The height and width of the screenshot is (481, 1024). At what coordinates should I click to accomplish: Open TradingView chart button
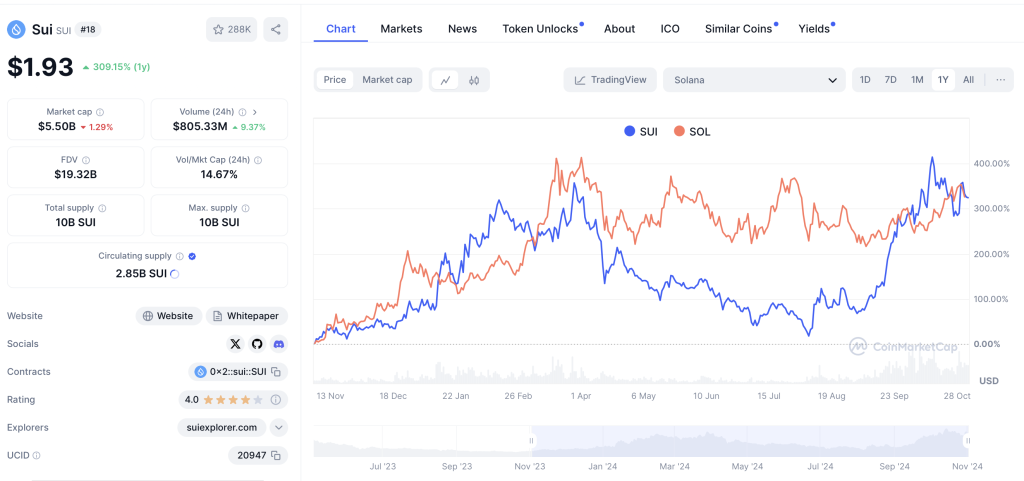click(611, 80)
